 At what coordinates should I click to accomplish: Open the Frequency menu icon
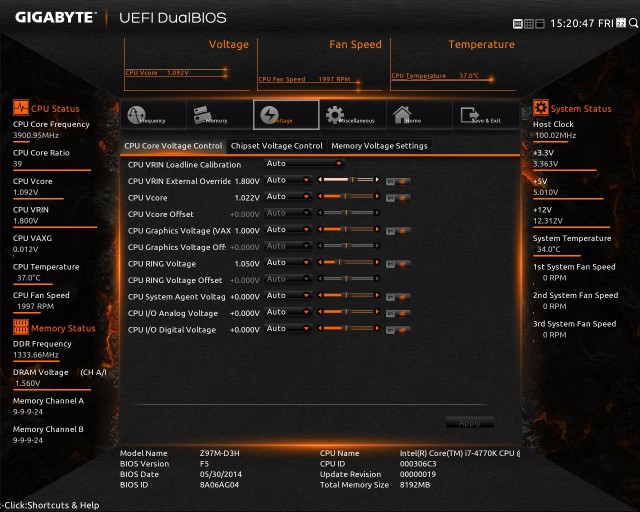pyautogui.click(x=136, y=115)
